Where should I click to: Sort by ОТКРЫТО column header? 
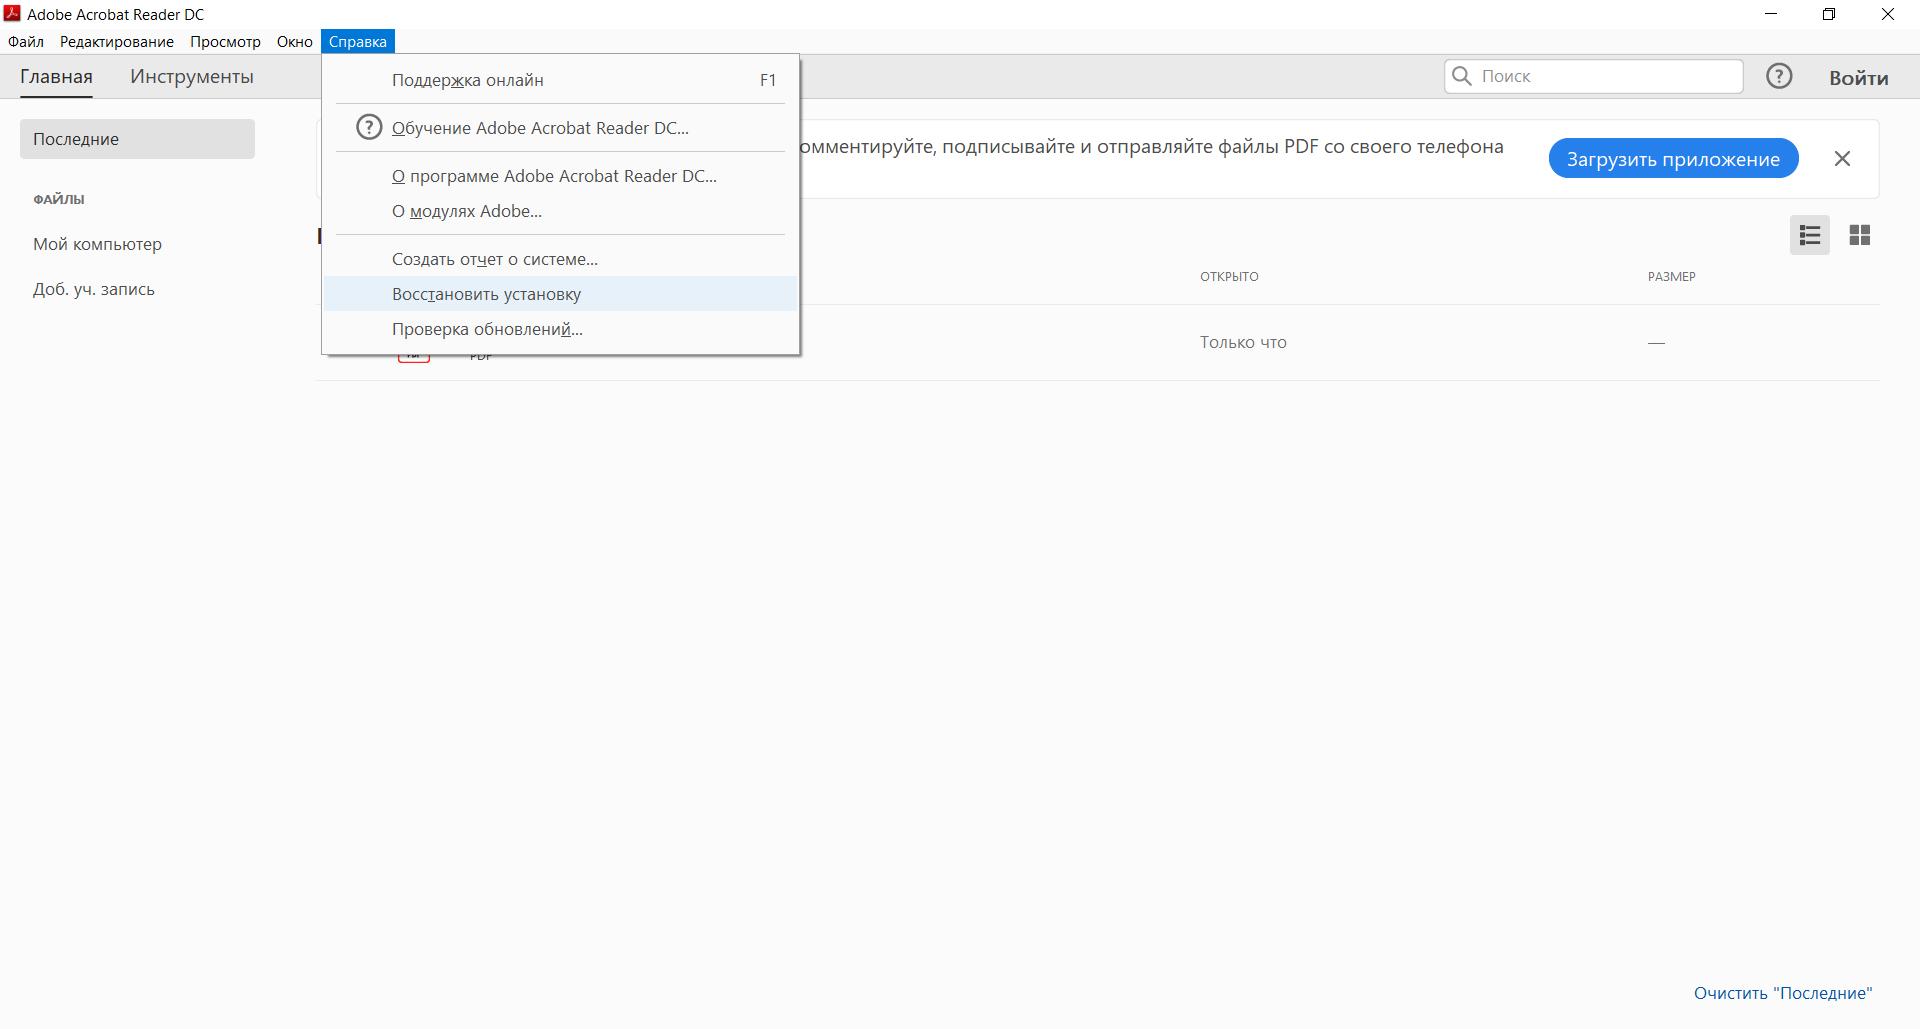click(x=1229, y=277)
